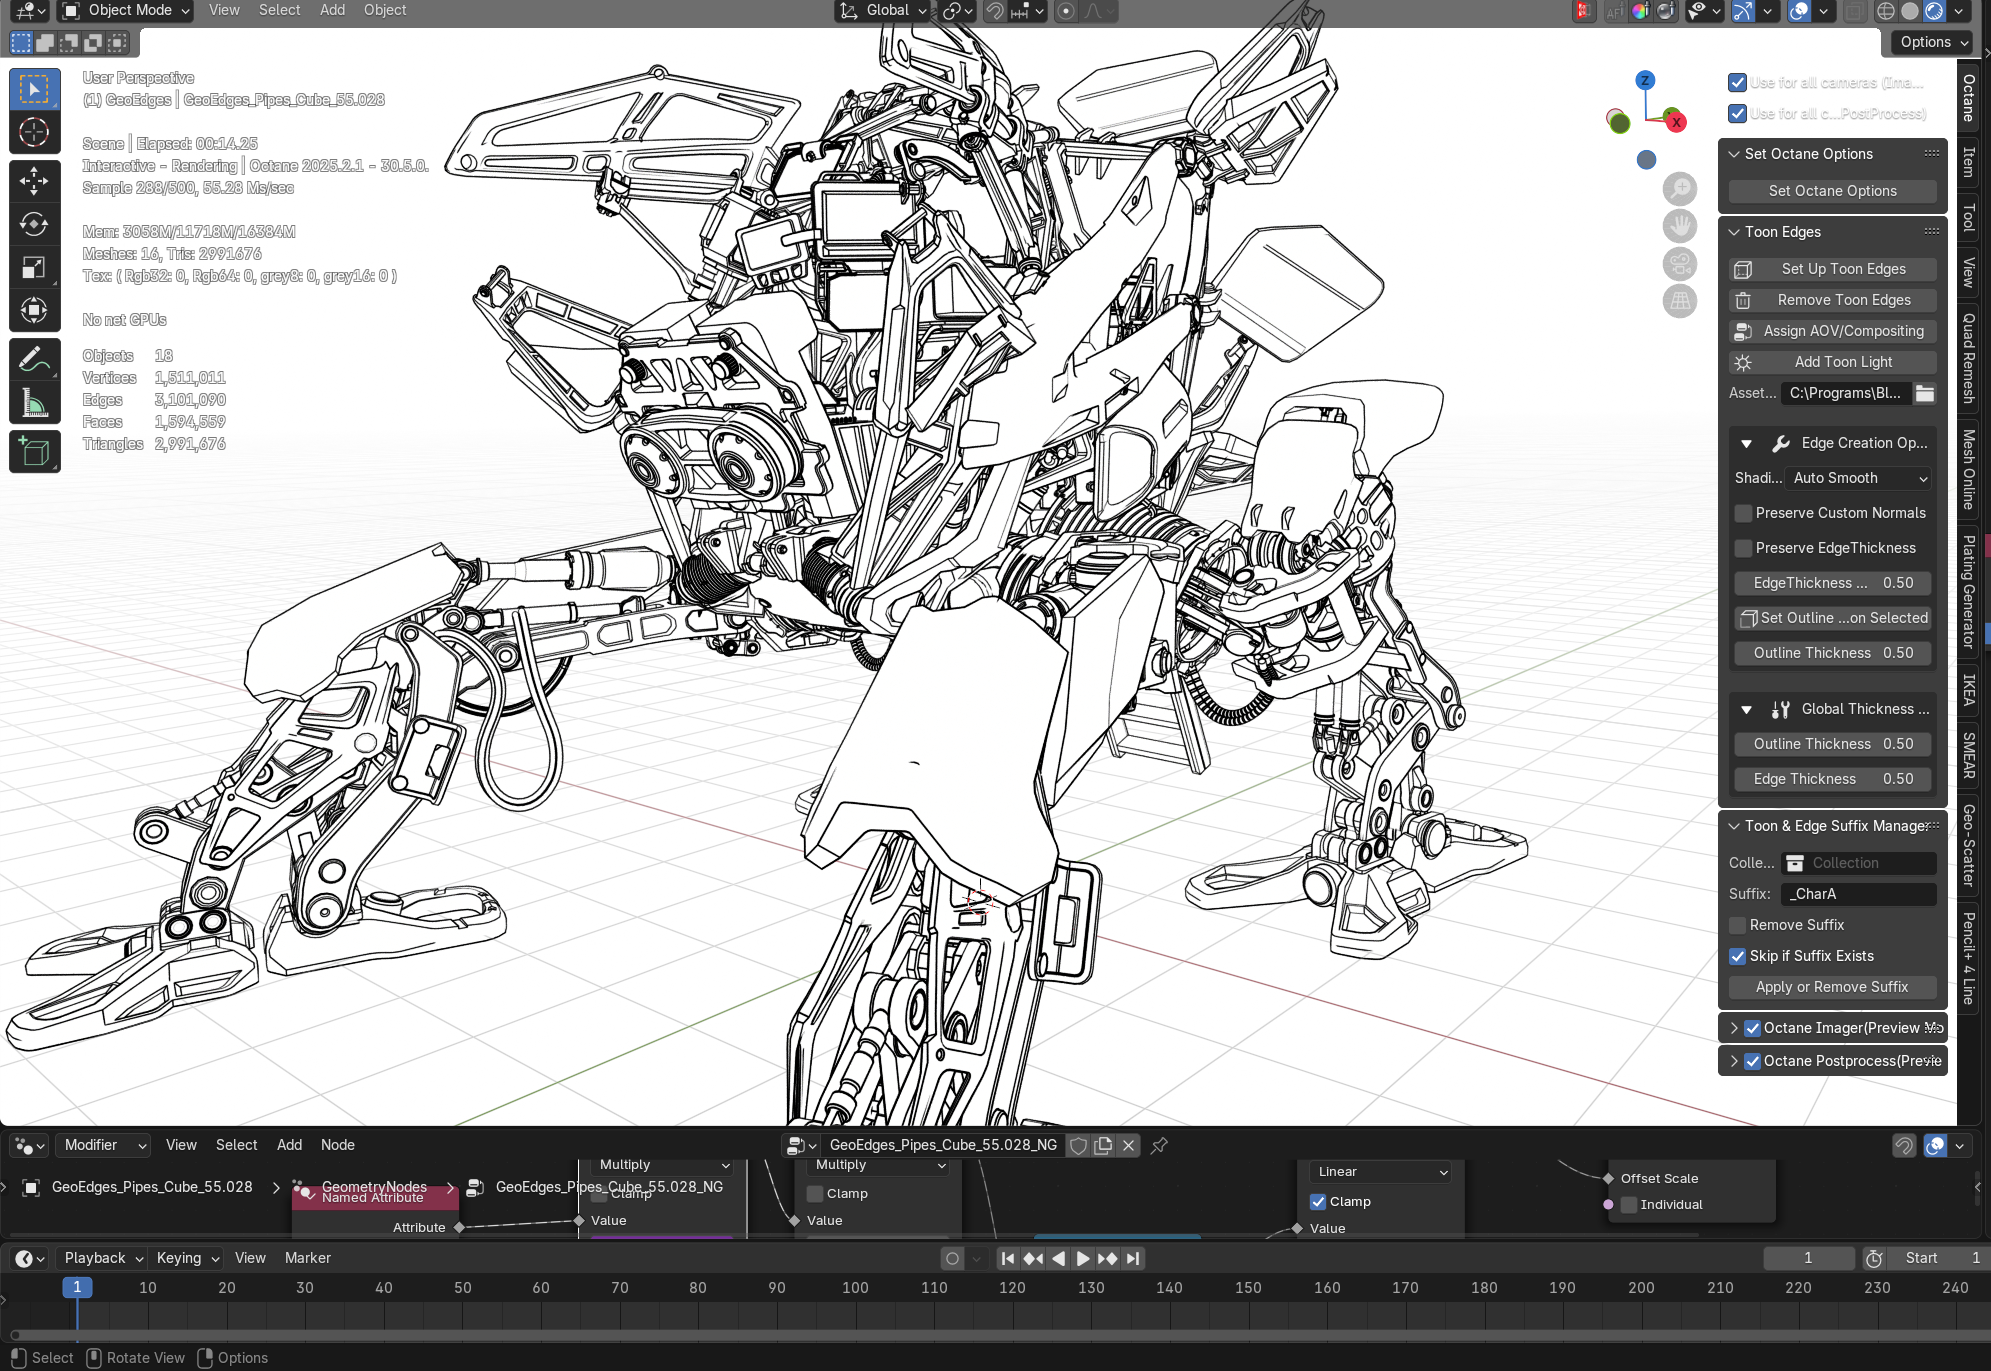The height and width of the screenshot is (1371, 1991).
Task: Click the viewport zoom magnifier gizmo
Action: pyautogui.click(x=1680, y=188)
